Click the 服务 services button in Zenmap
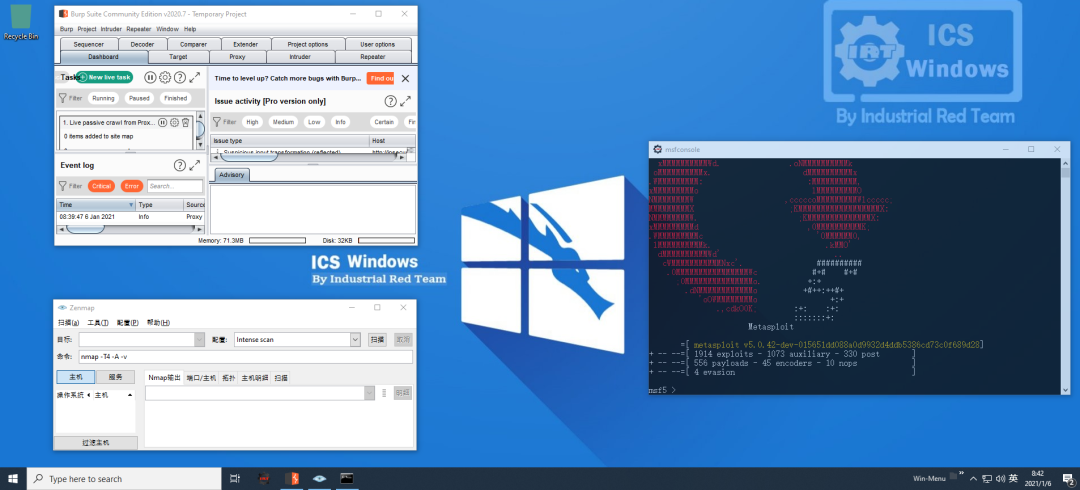This screenshot has width=1080, height=490. [x=116, y=377]
